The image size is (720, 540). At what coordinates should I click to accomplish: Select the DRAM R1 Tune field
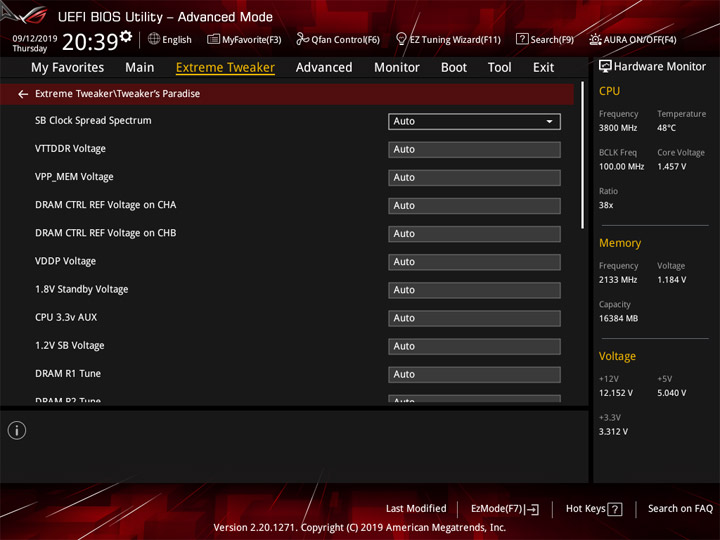(474, 374)
